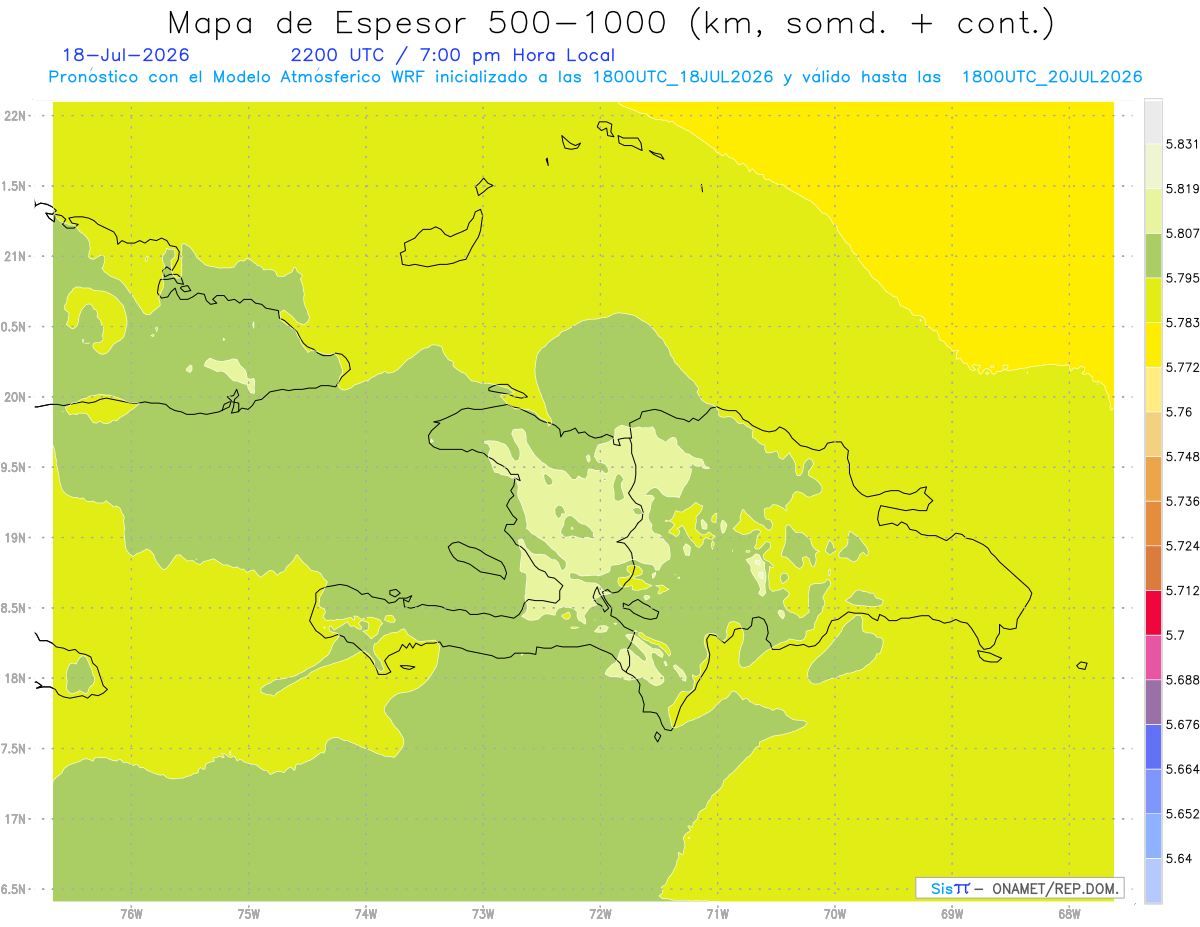1200x927 pixels.
Task: Click the "68W" longitude axis label
Action: (1069, 914)
